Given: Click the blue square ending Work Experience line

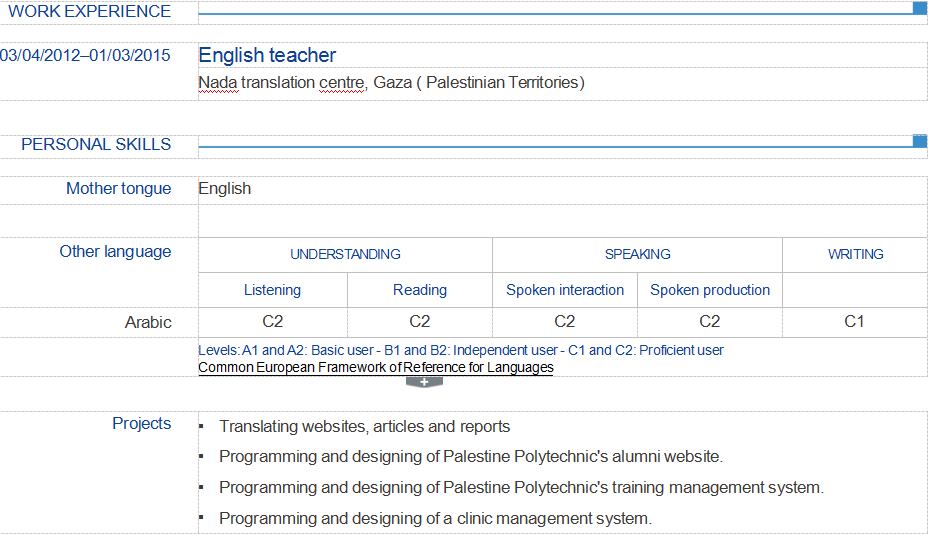Looking at the screenshot, I should (x=920, y=8).
